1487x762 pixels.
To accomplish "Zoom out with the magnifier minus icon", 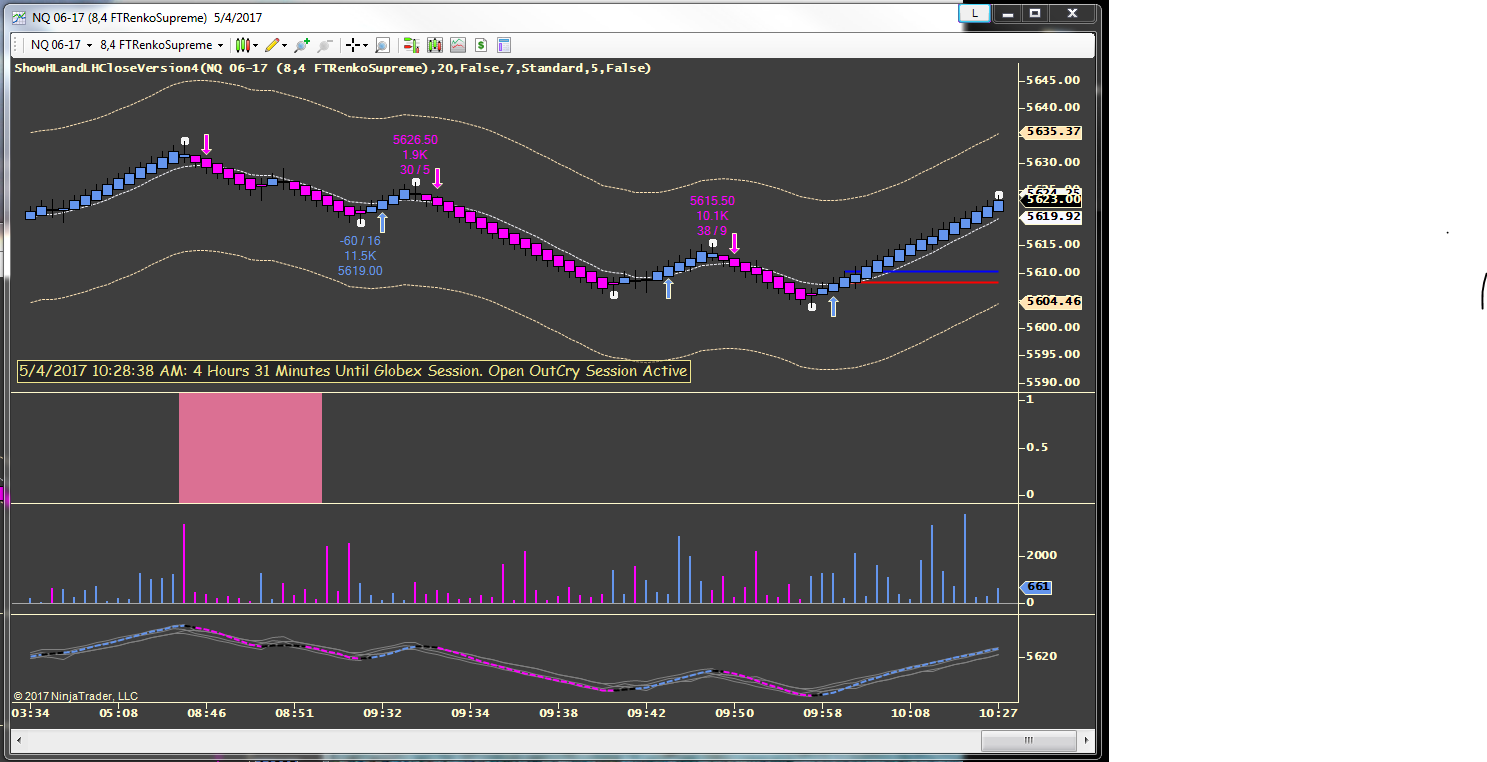I will pyautogui.click(x=325, y=45).
